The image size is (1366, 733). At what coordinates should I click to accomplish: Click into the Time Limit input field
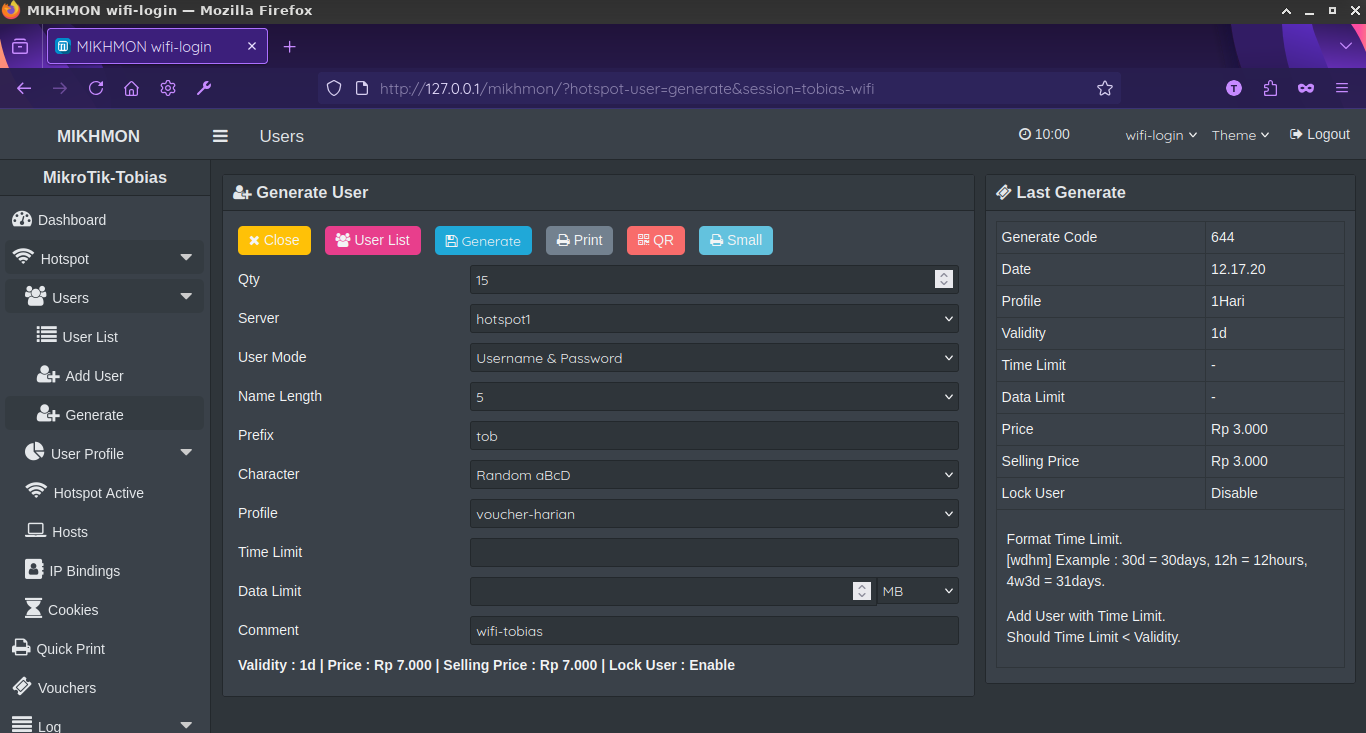point(713,553)
